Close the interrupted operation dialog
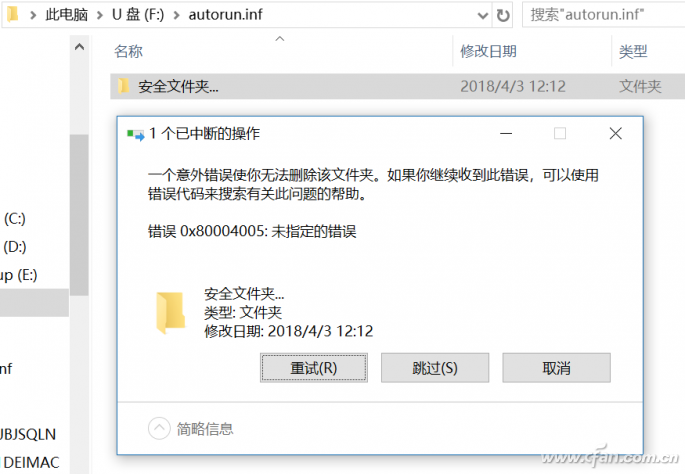The image size is (685, 474). coord(616,133)
